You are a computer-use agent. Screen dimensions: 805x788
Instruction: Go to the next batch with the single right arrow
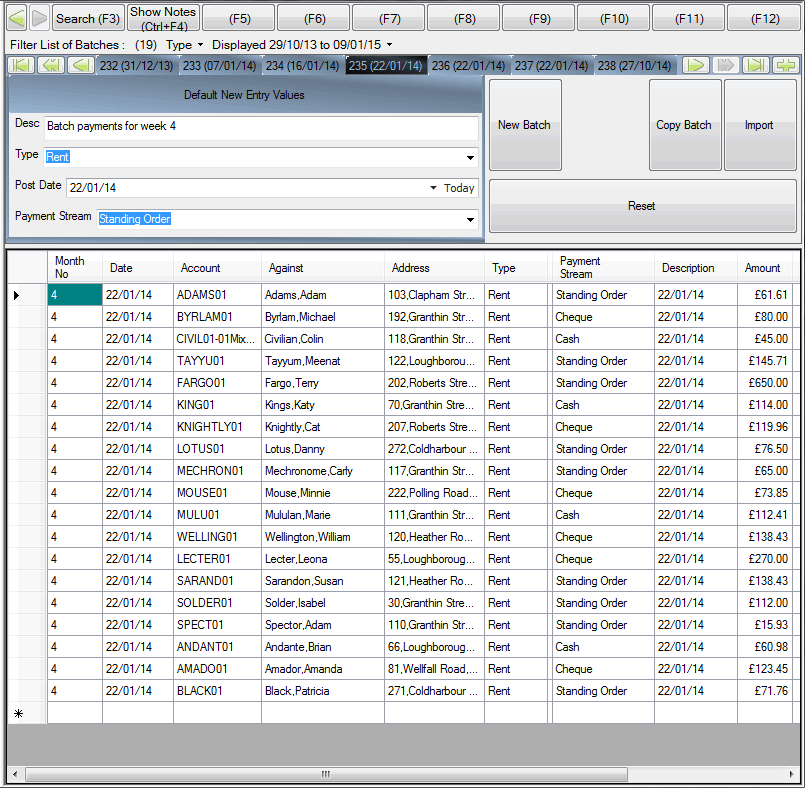pyautogui.click(x=696, y=65)
